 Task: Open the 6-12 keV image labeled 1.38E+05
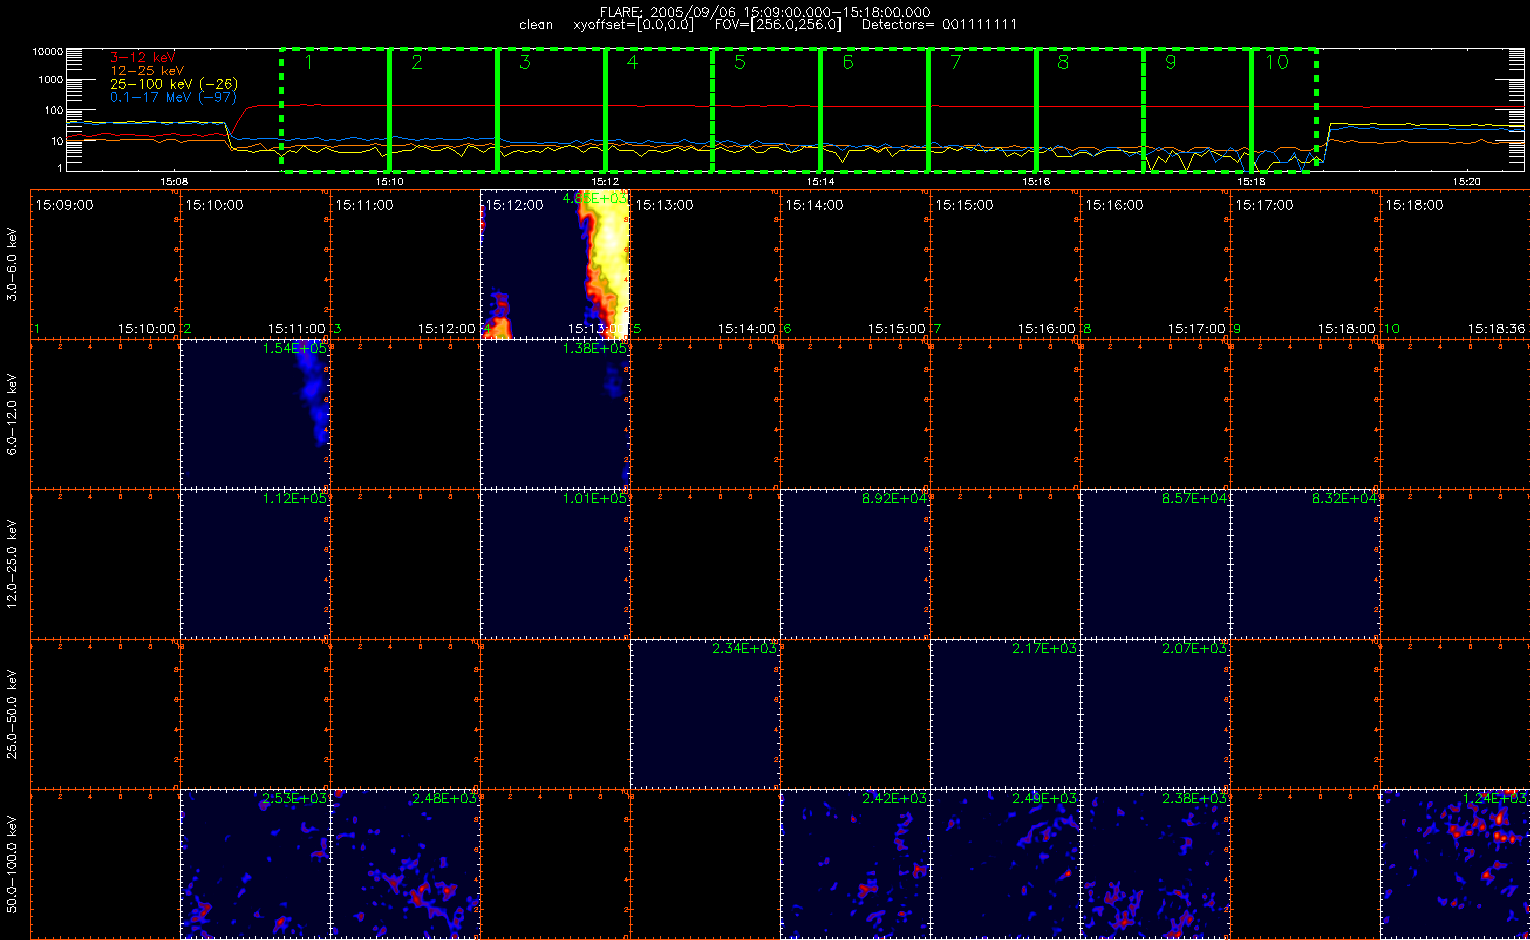pos(555,414)
